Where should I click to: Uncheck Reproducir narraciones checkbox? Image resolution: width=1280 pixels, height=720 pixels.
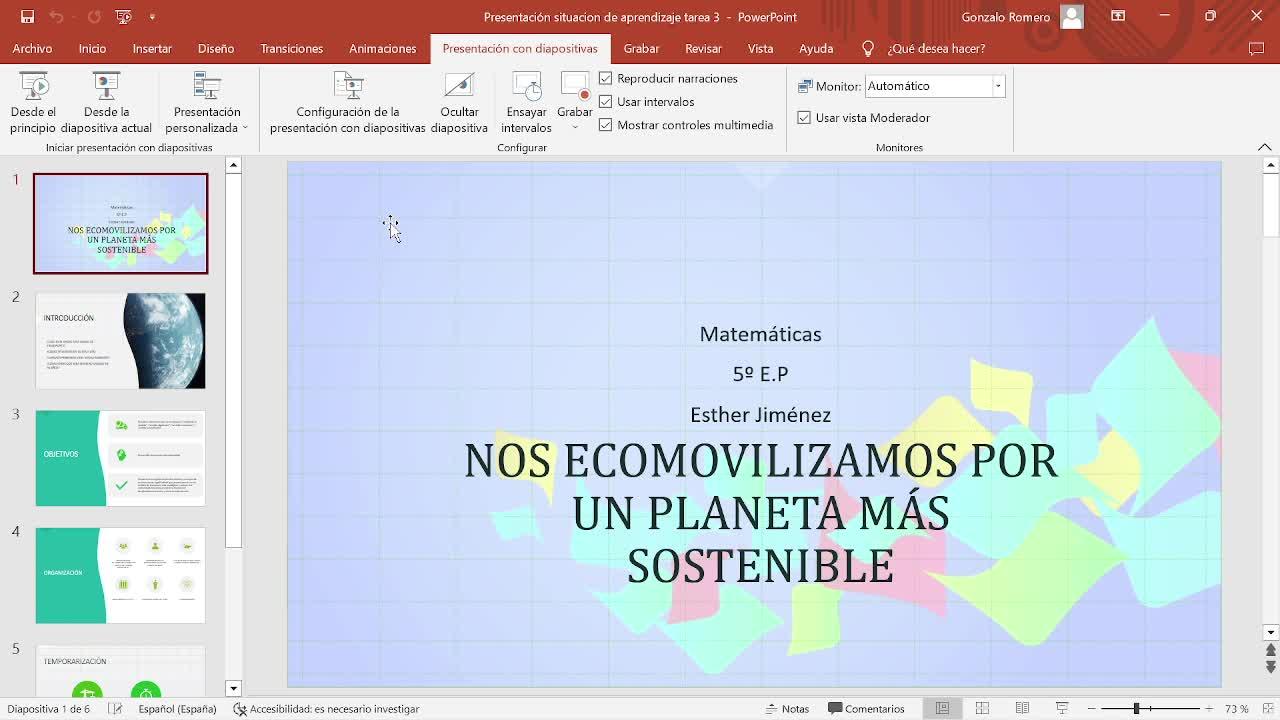pyautogui.click(x=606, y=78)
